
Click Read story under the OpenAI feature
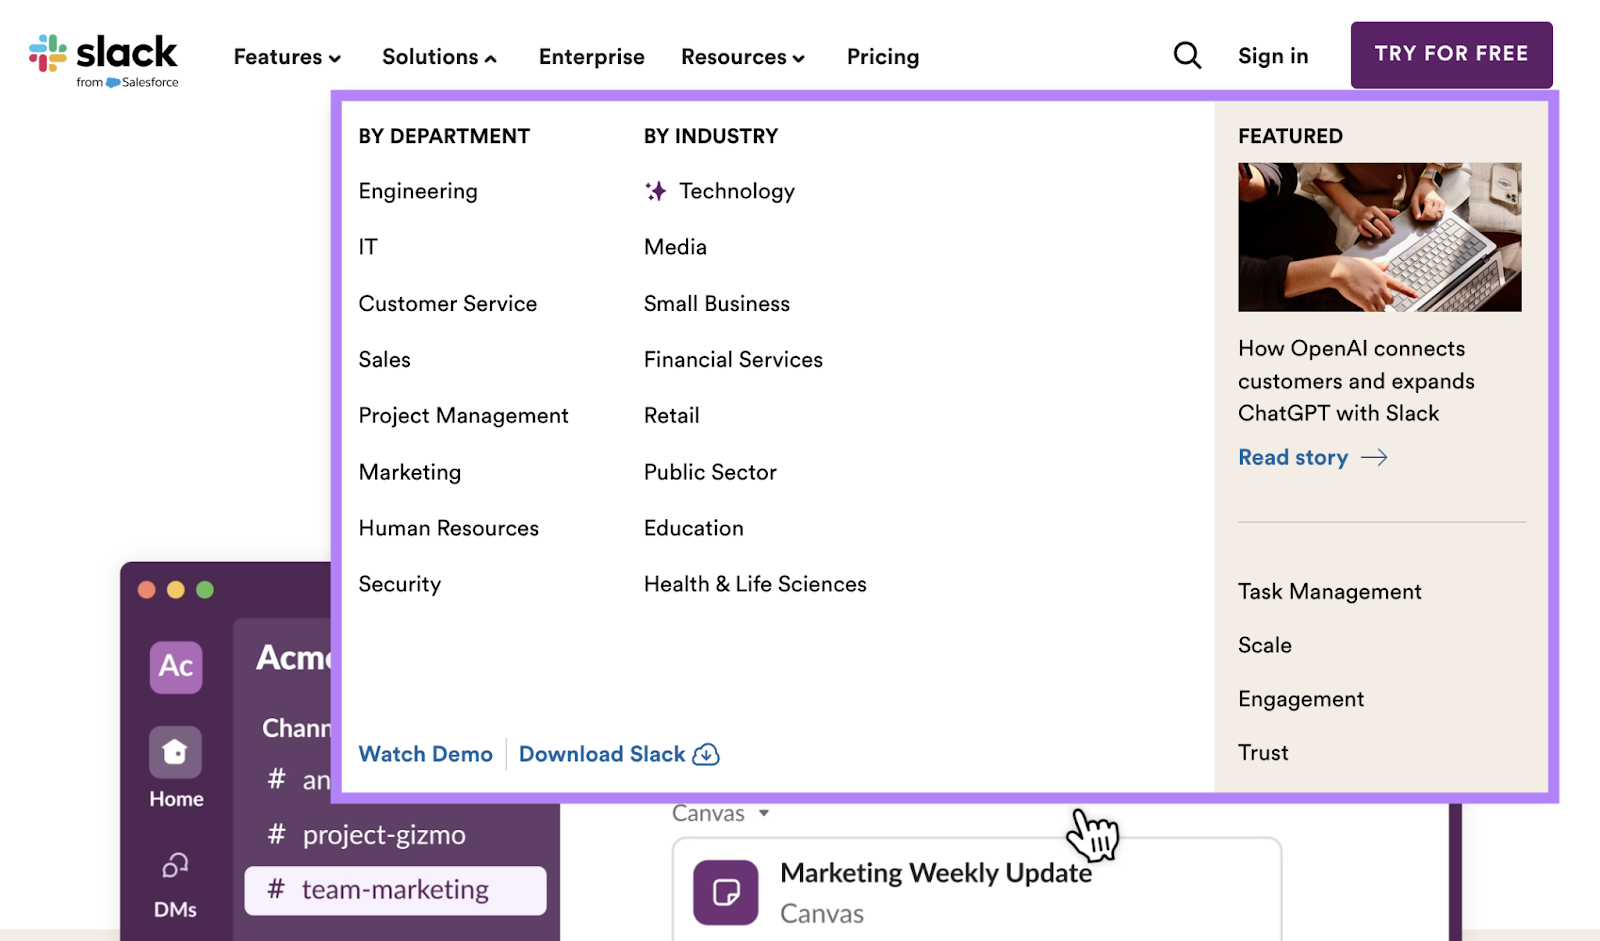tap(1293, 457)
